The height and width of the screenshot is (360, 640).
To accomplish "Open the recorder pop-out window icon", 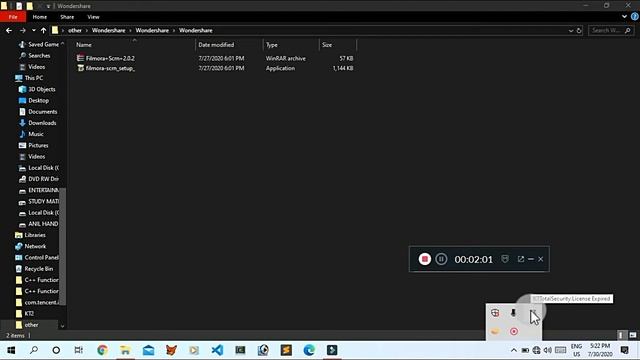I will tap(521, 259).
